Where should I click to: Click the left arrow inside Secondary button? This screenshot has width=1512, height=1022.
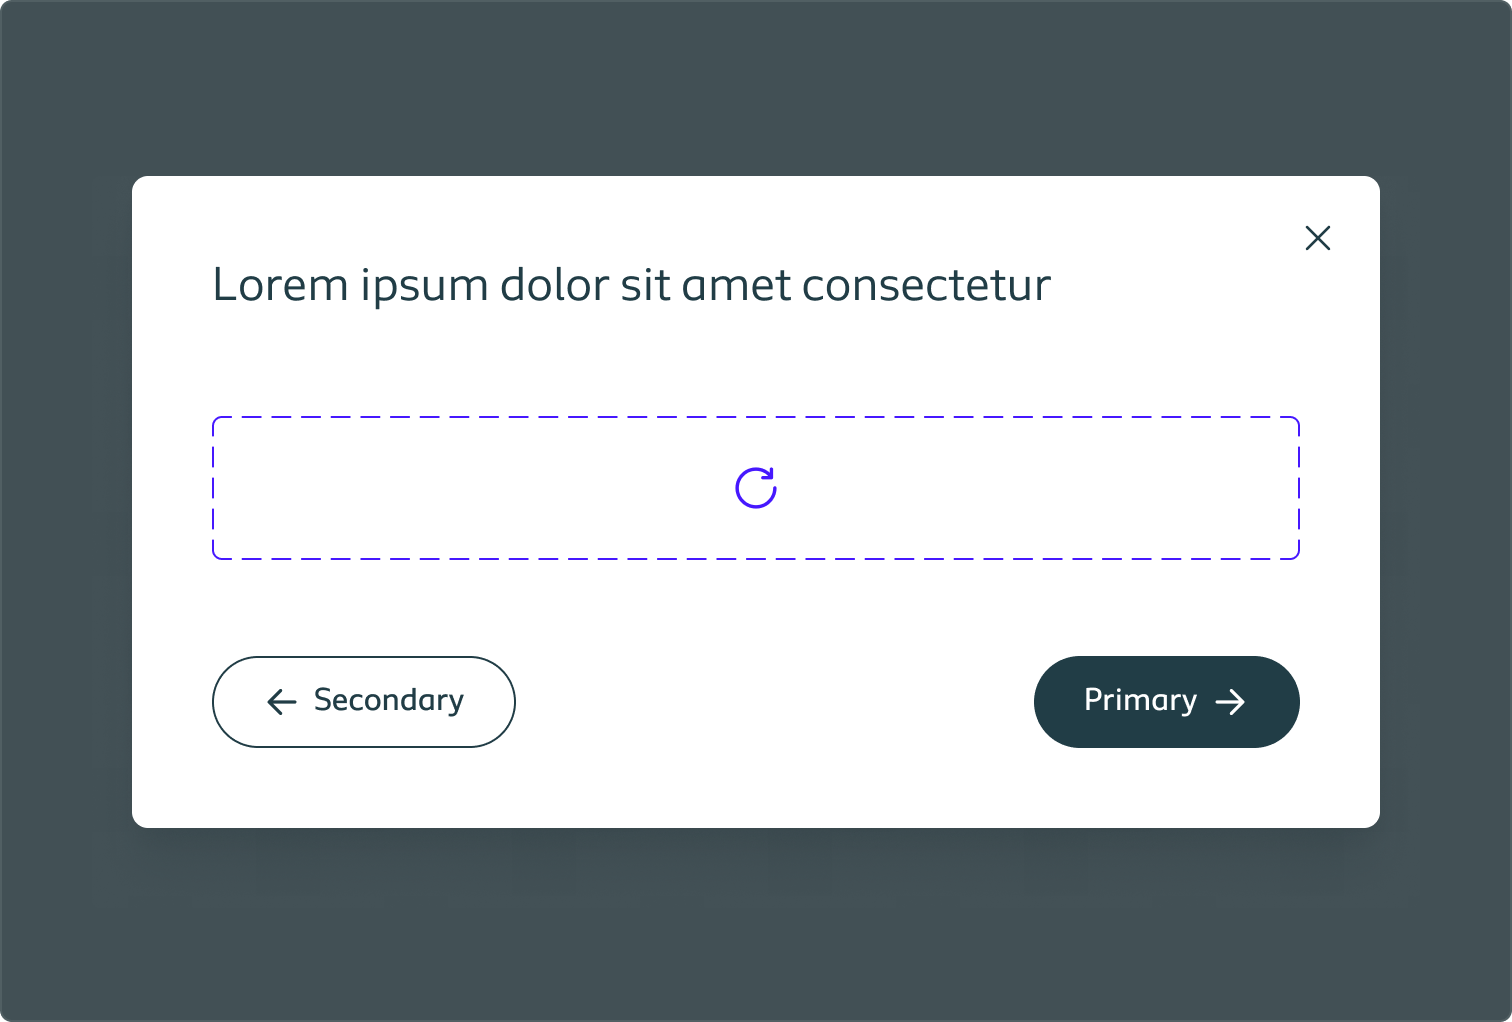coord(280,702)
